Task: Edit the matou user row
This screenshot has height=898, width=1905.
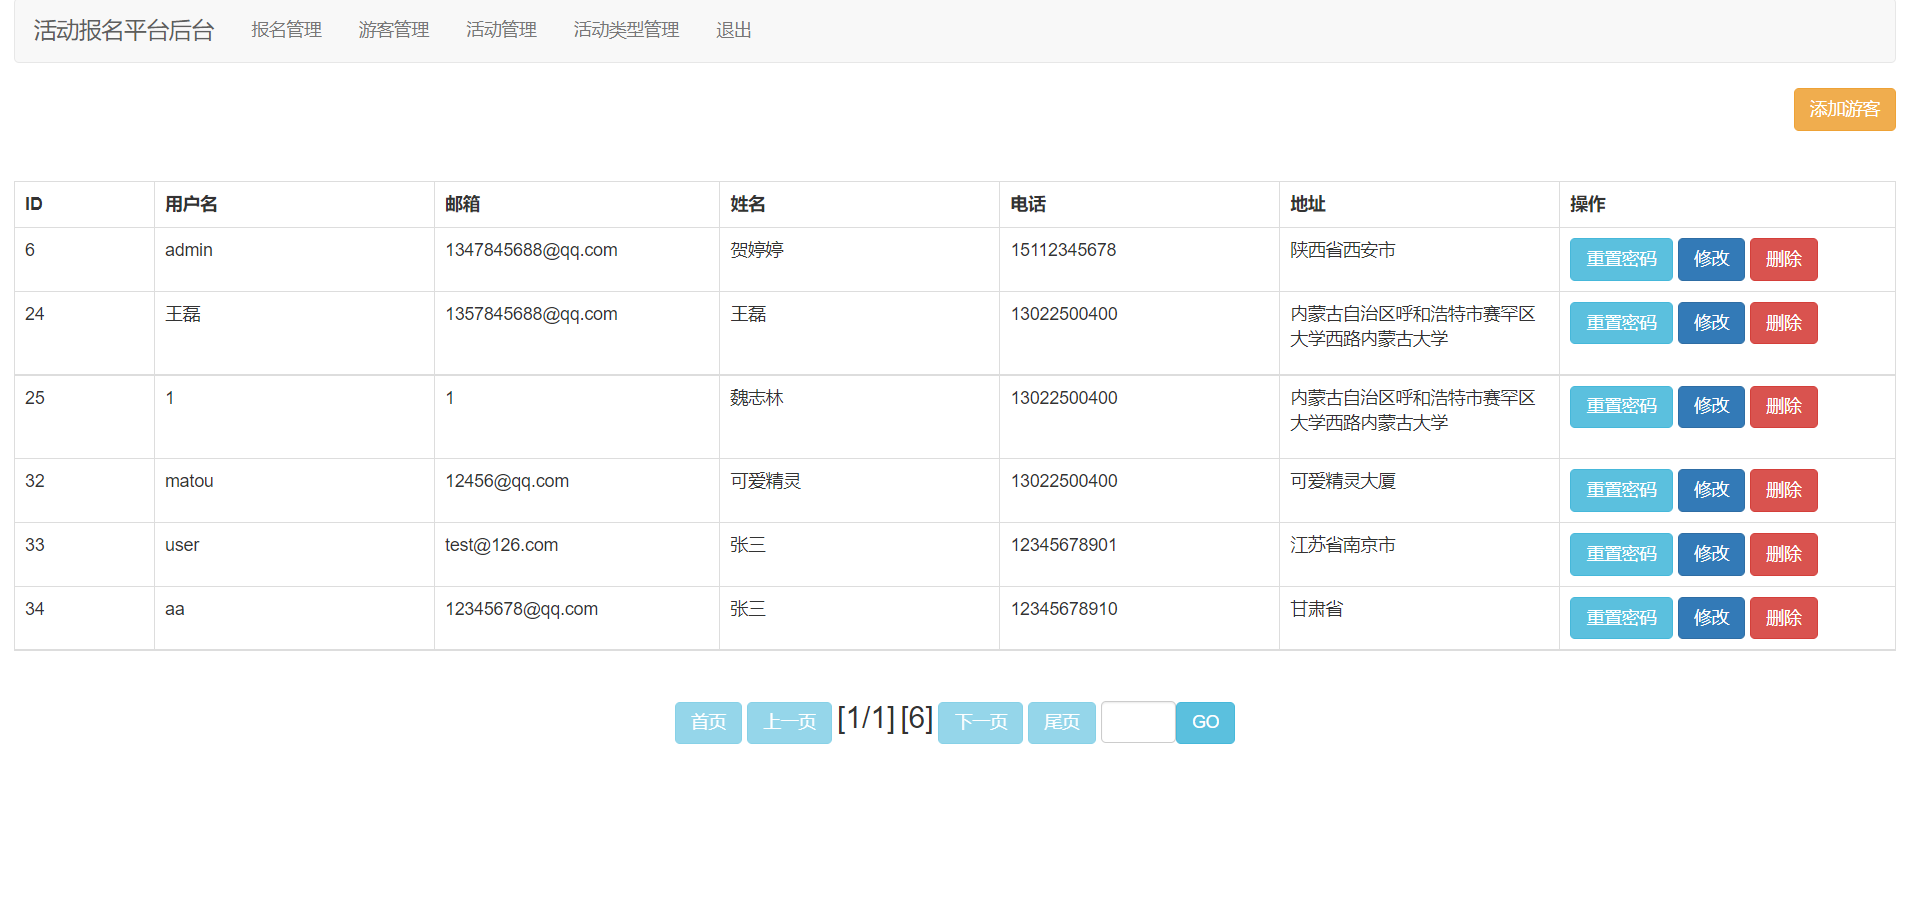Action: coord(1710,490)
